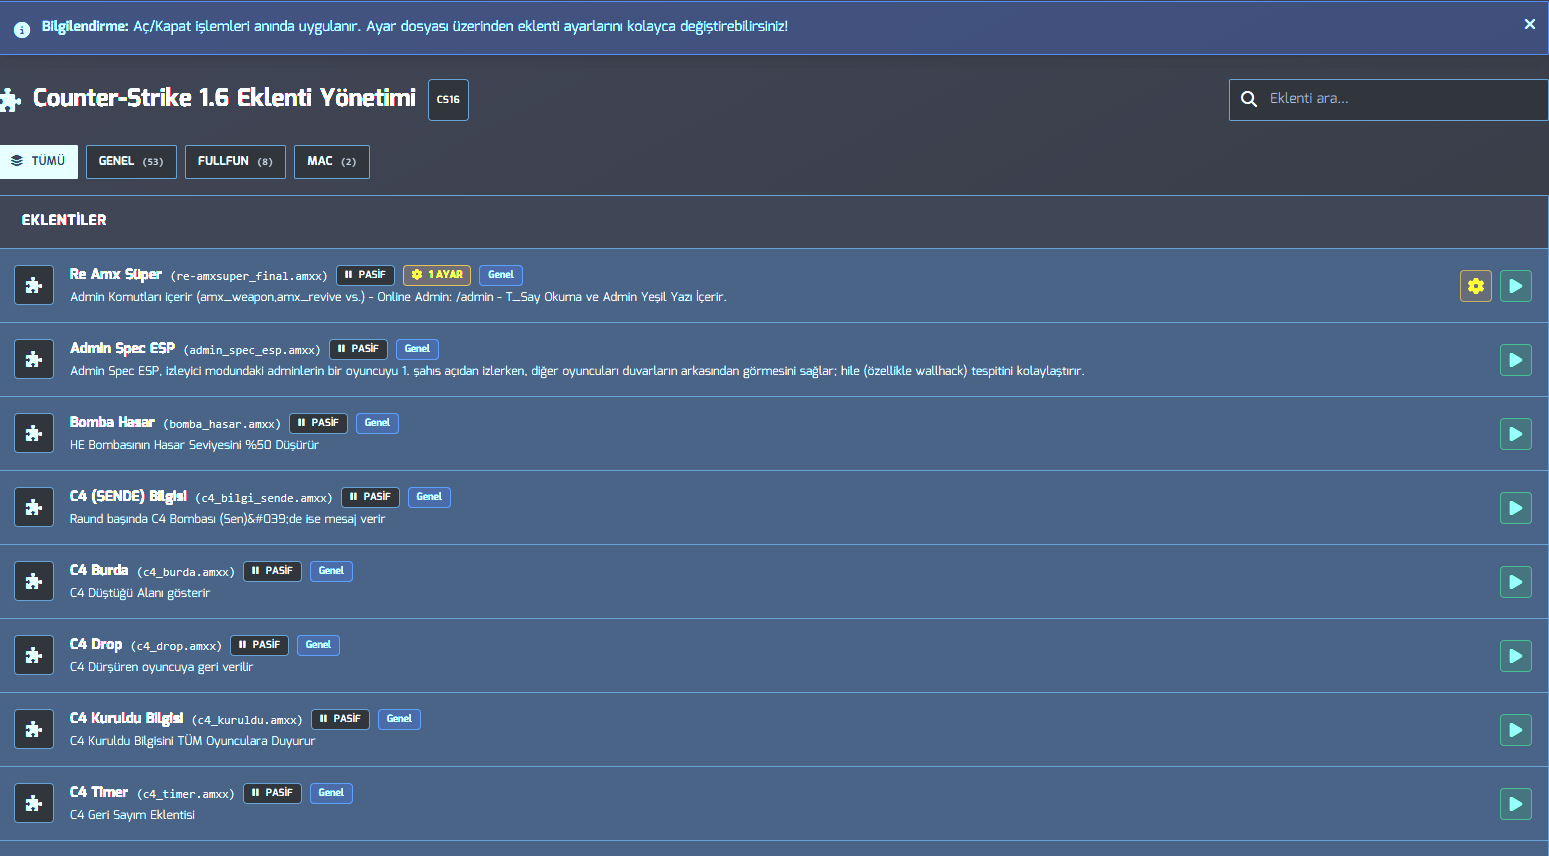
Task: Click the Genel tag on Re Amx Süper
Action: click(501, 275)
